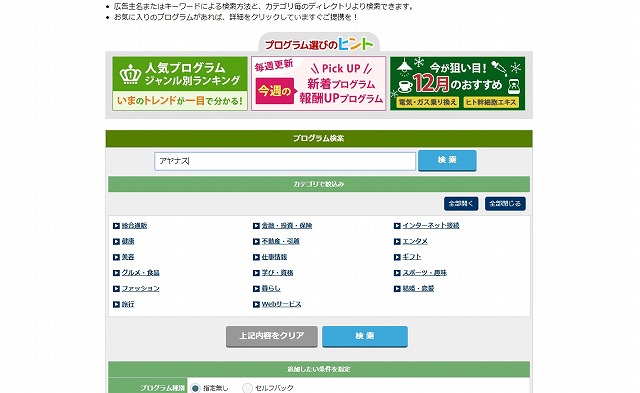Click arrow icon beside 金融・投資・保険
The width and height of the screenshot is (640, 393).
point(256,226)
